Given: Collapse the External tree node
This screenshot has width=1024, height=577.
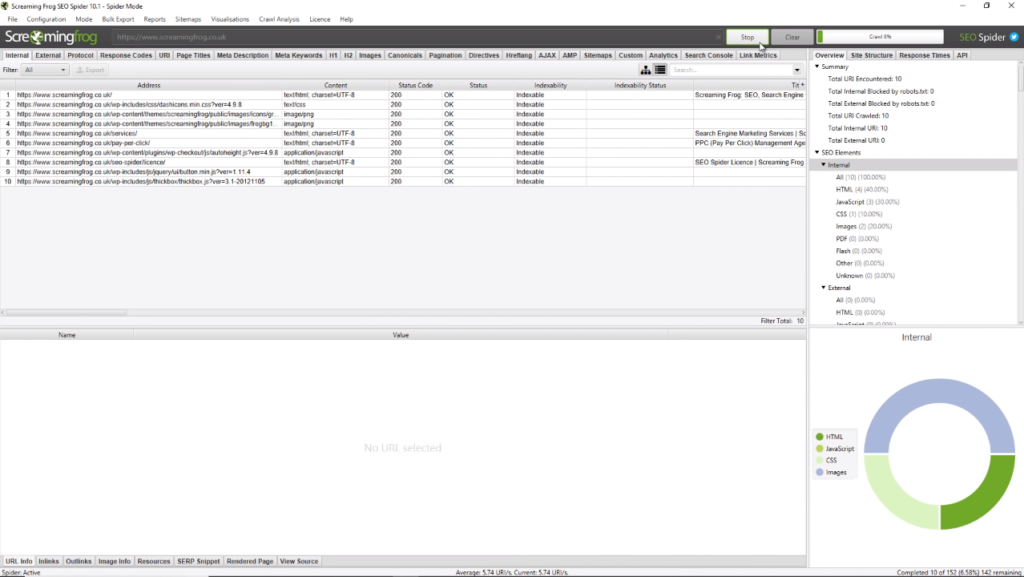Looking at the screenshot, I should [824, 288].
